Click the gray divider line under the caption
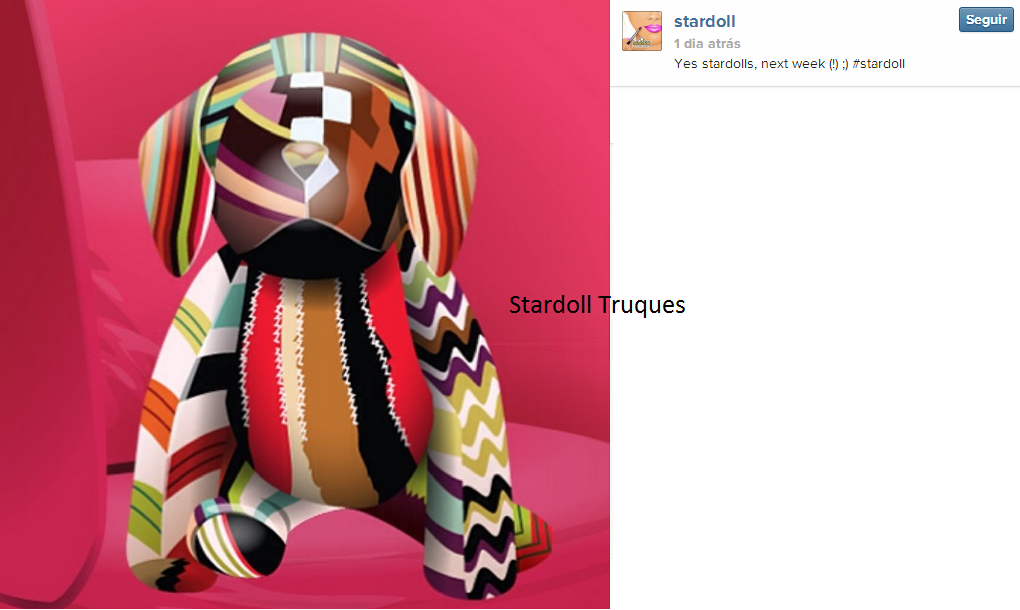The image size is (1020, 610). click(814, 86)
